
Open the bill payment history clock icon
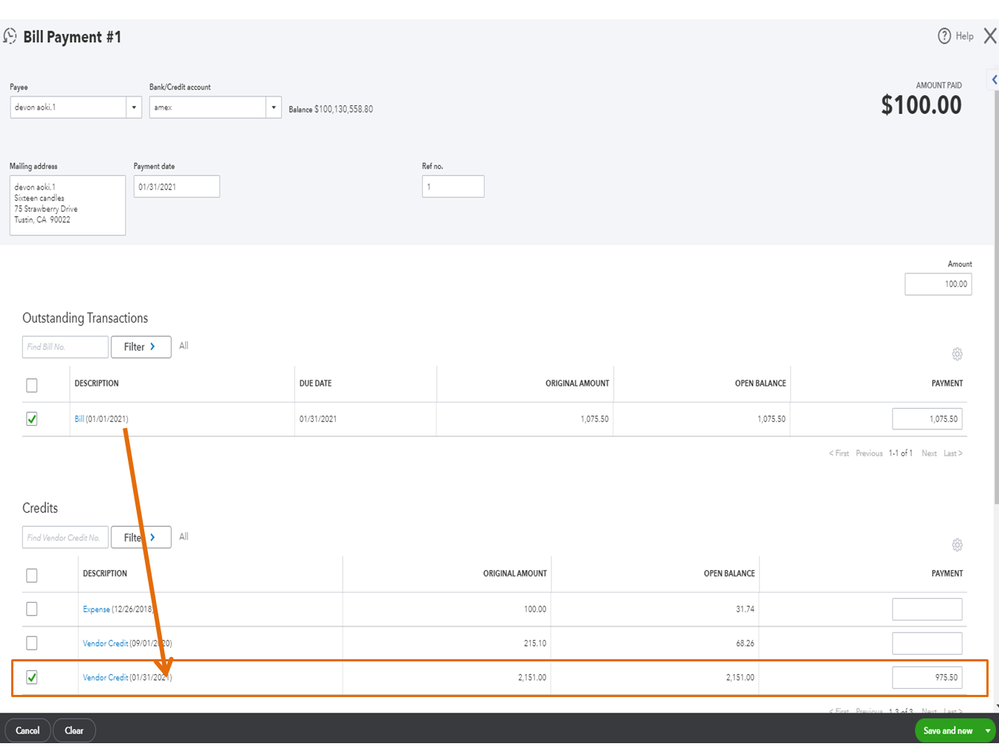coord(10,36)
